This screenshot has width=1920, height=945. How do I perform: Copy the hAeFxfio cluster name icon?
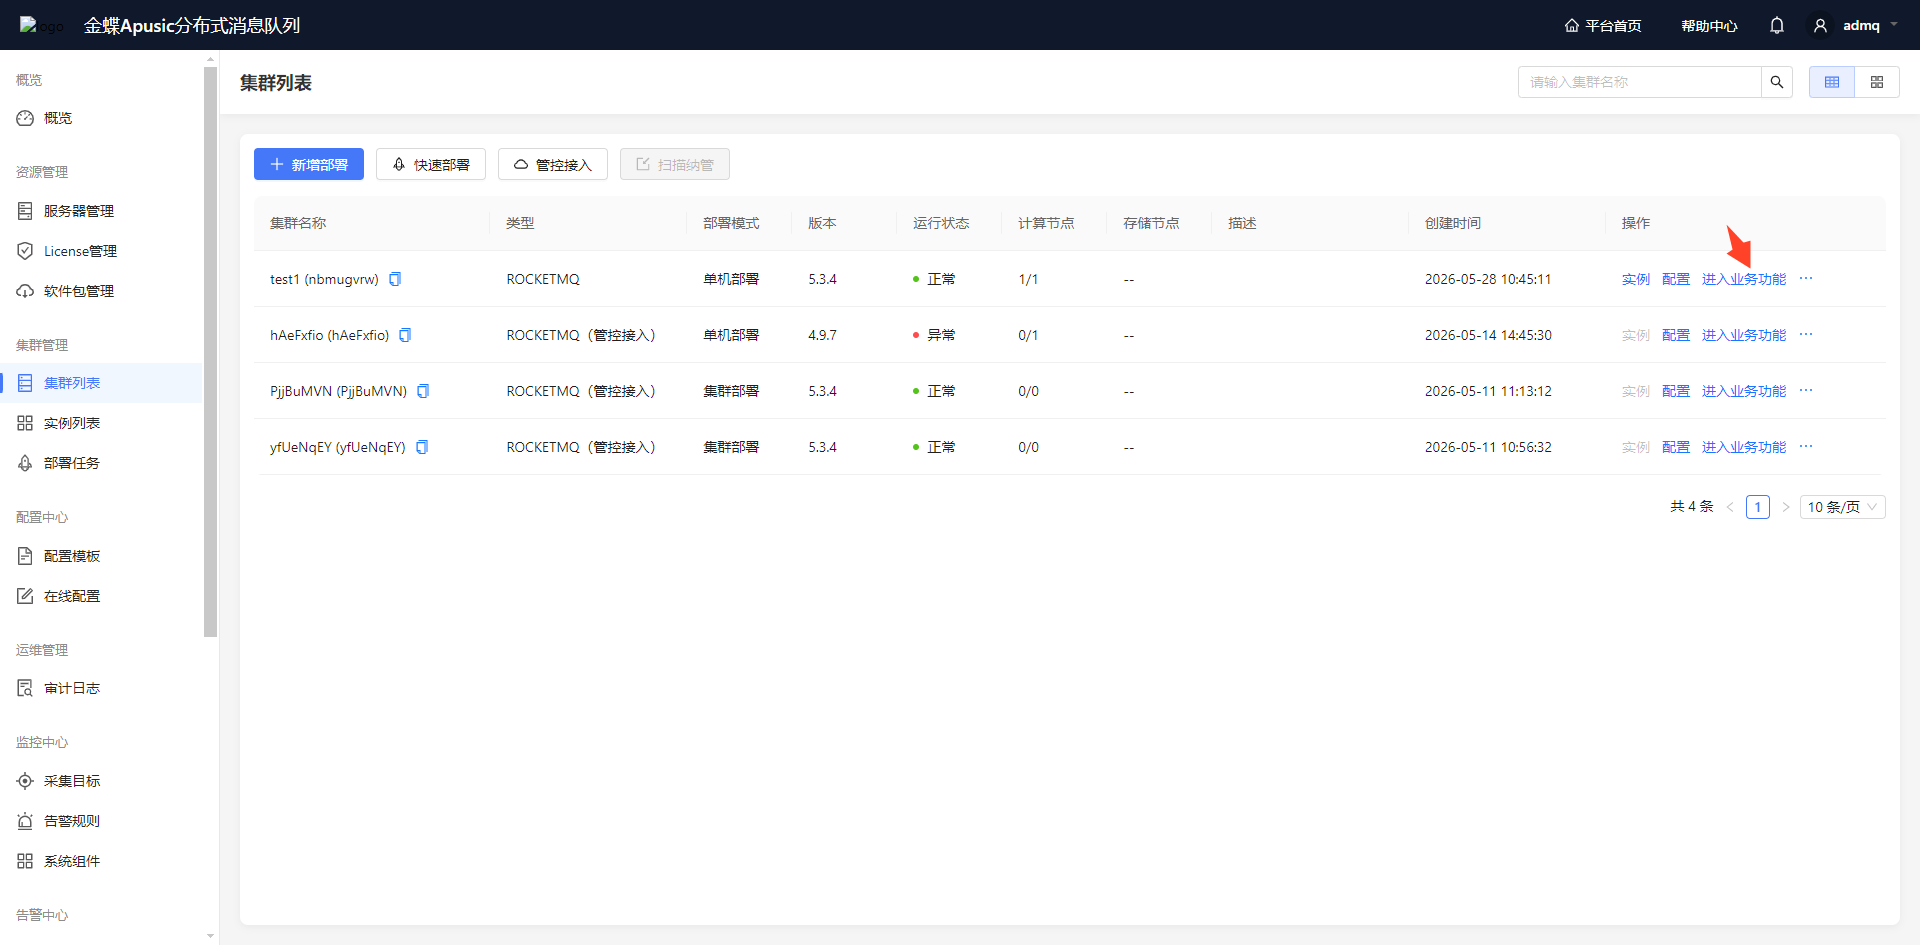point(405,335)
